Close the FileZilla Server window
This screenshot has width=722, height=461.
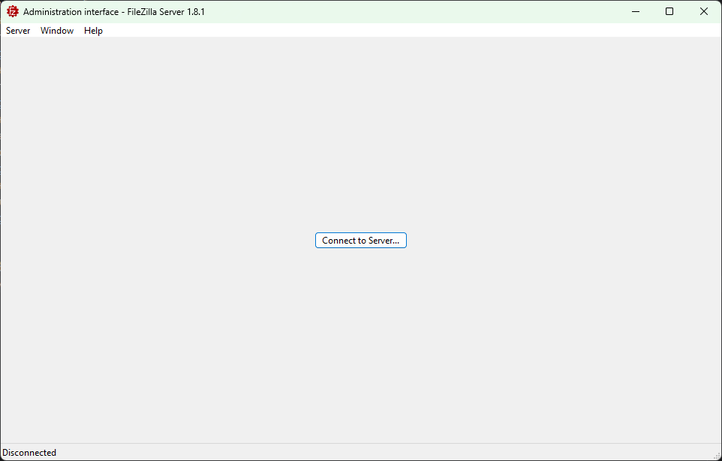point(704,12)
